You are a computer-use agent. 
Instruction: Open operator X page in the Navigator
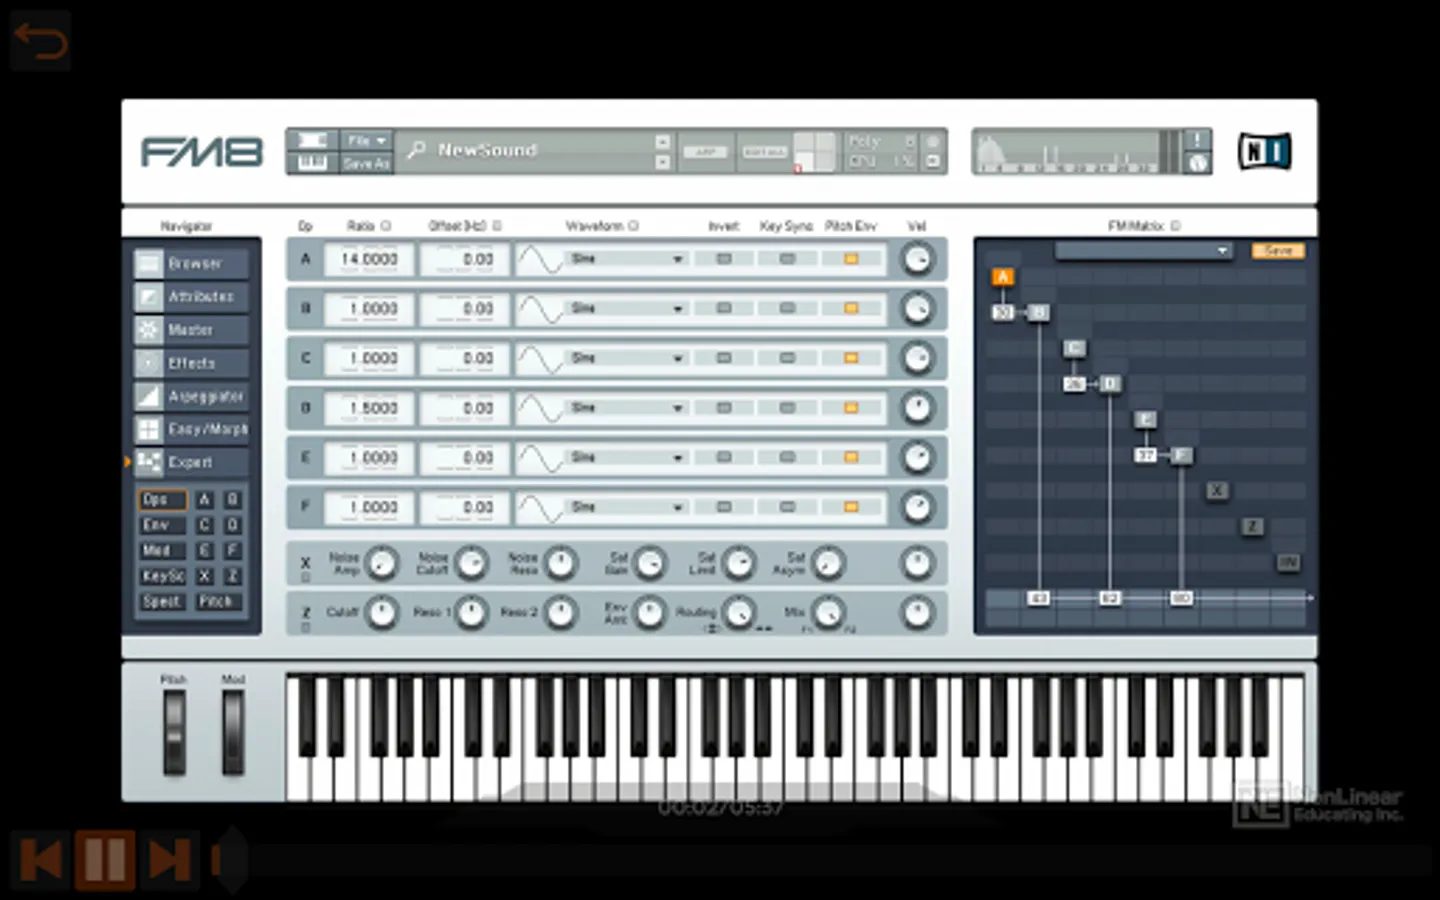tap(204, 576)
